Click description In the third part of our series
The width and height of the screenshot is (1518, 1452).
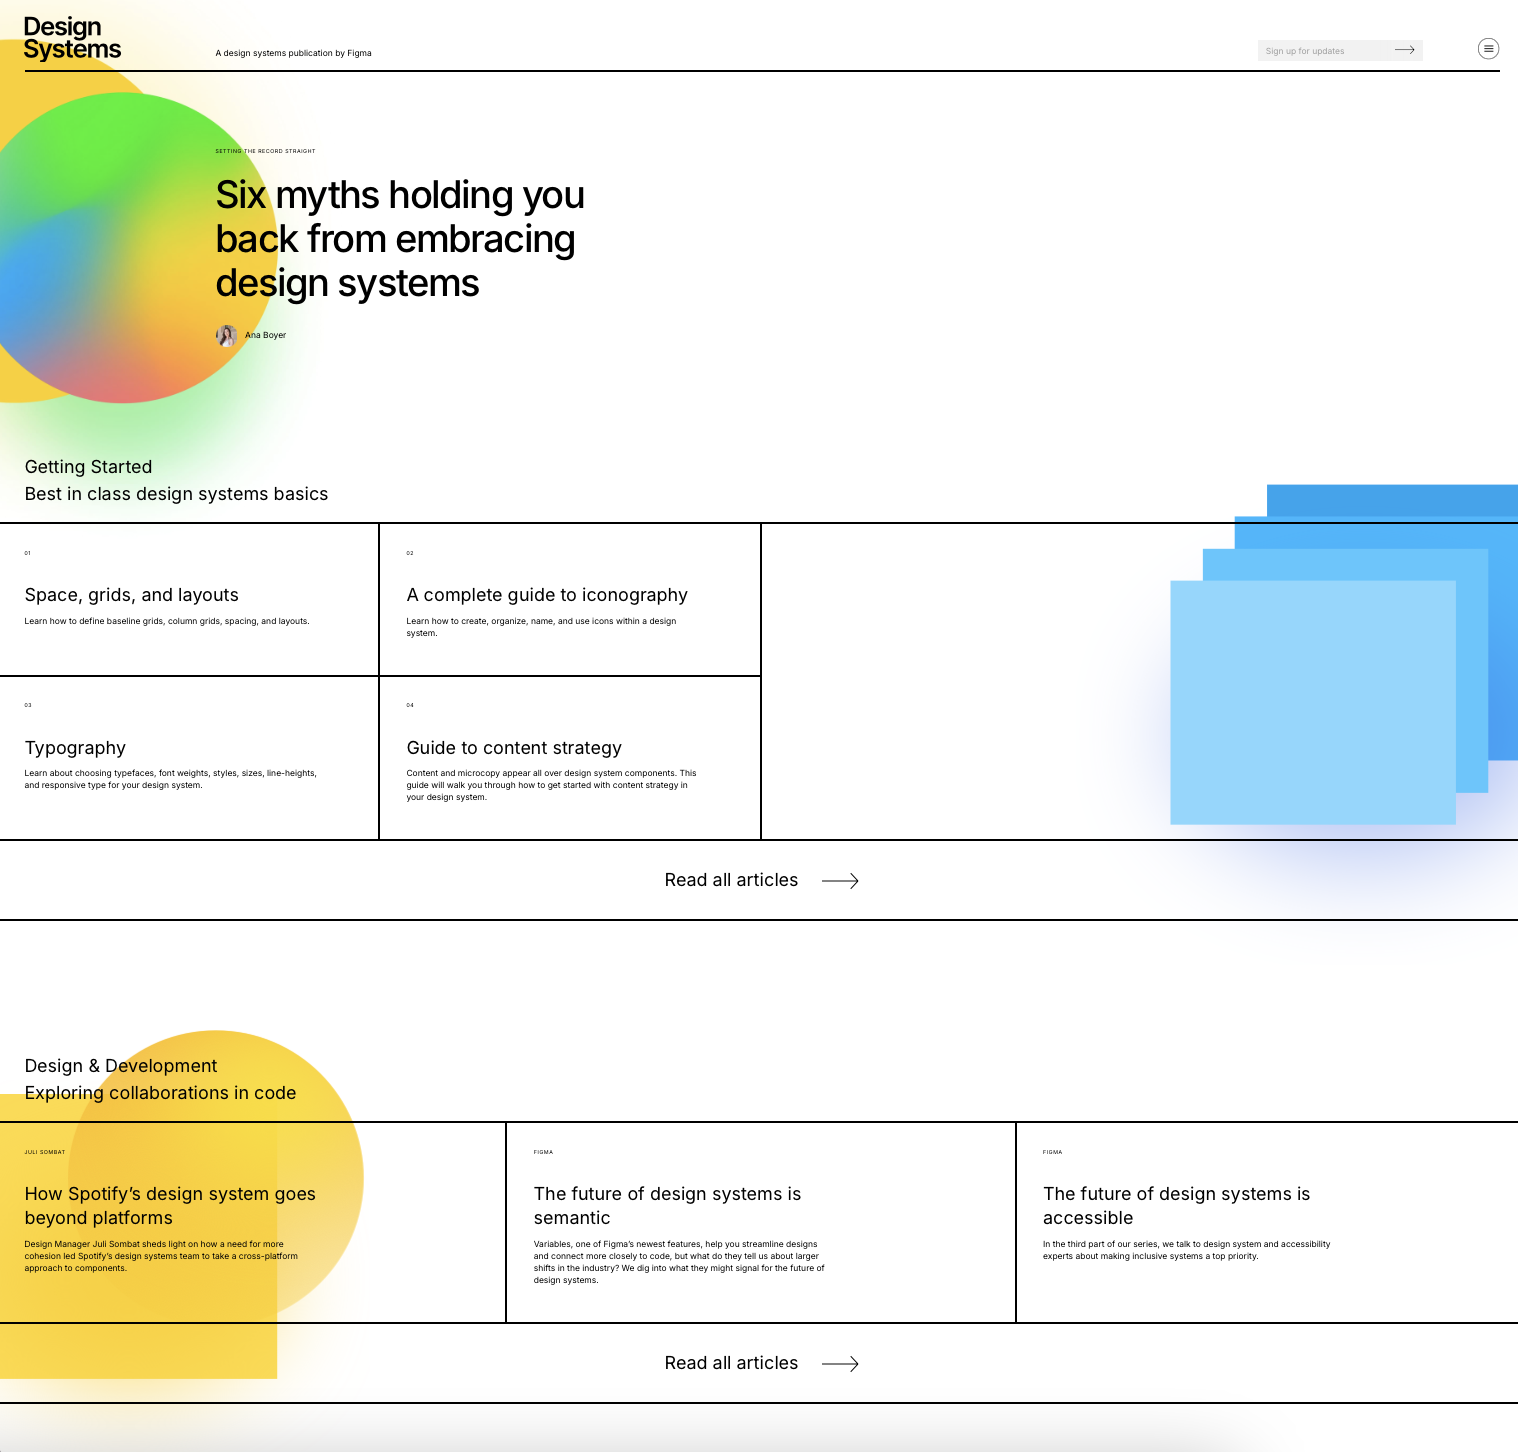[1186, 1250]
